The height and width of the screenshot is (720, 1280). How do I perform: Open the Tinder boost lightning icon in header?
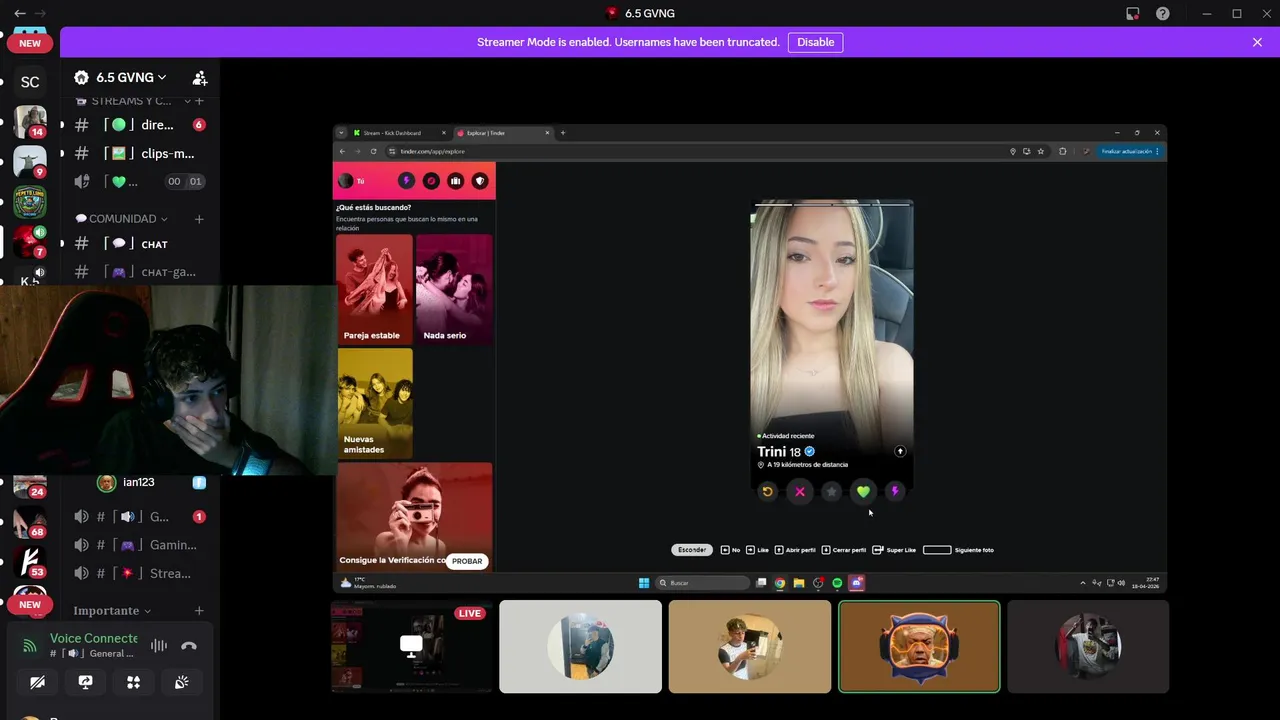coord(406,181)
